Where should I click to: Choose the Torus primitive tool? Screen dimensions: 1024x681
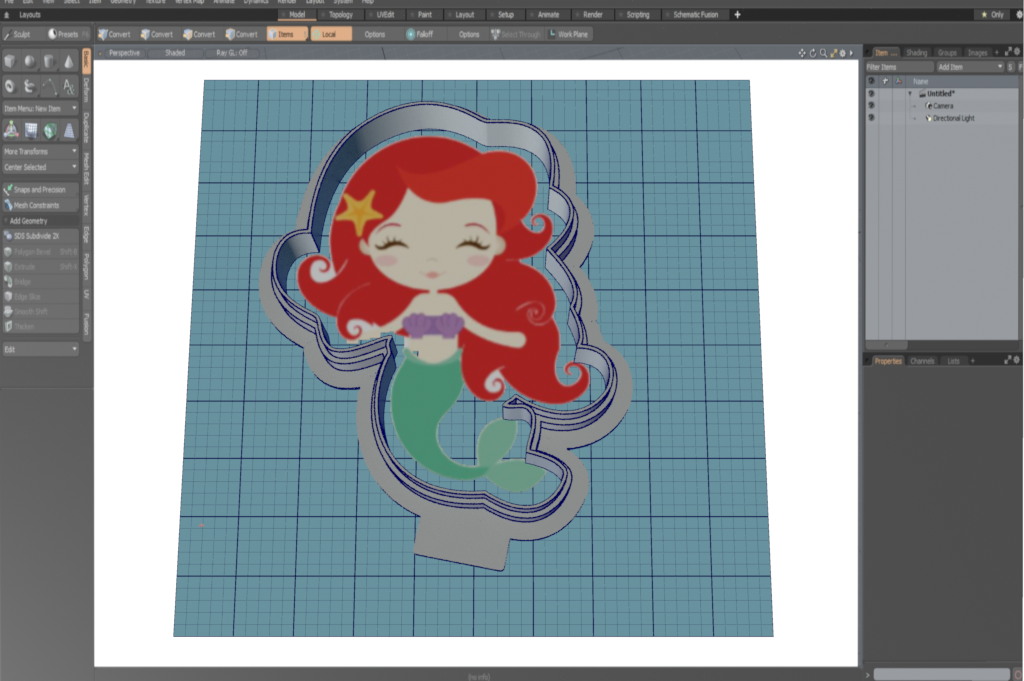click(x=11, y=86)
